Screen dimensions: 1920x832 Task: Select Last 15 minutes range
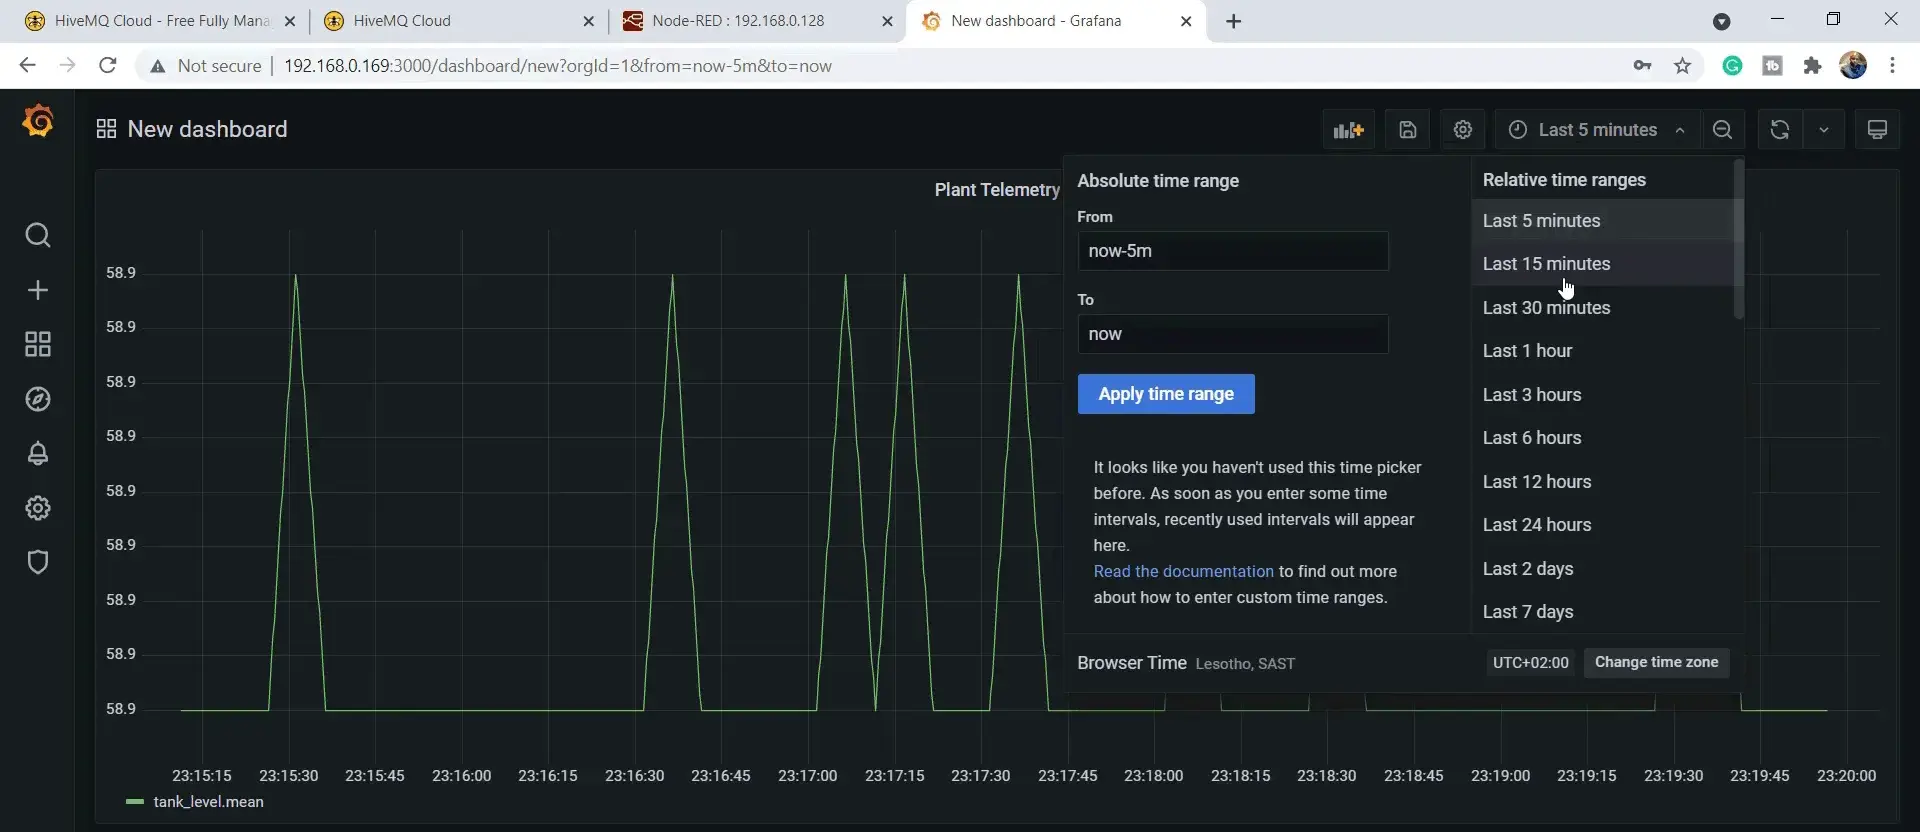pos(1602,264)
